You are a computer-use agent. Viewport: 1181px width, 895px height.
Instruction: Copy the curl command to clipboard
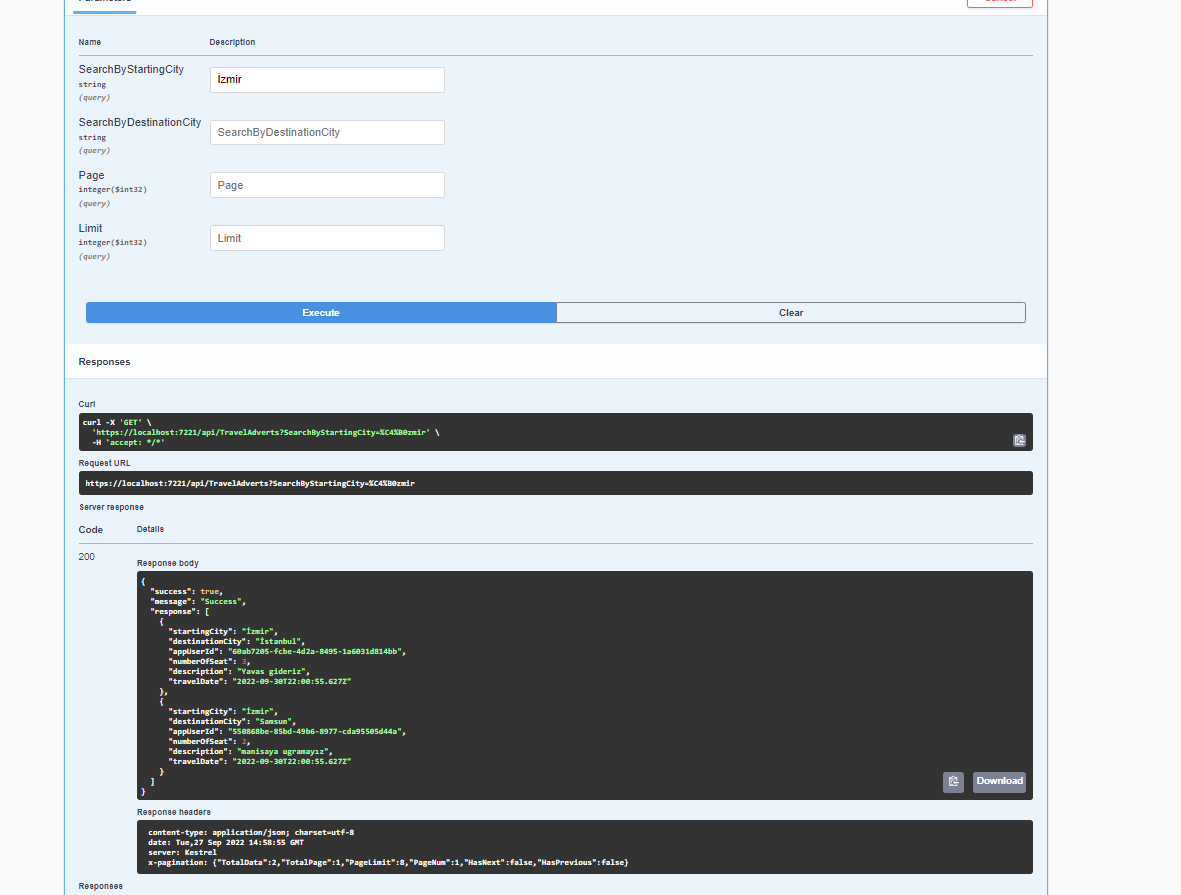tap(1018, 440)
